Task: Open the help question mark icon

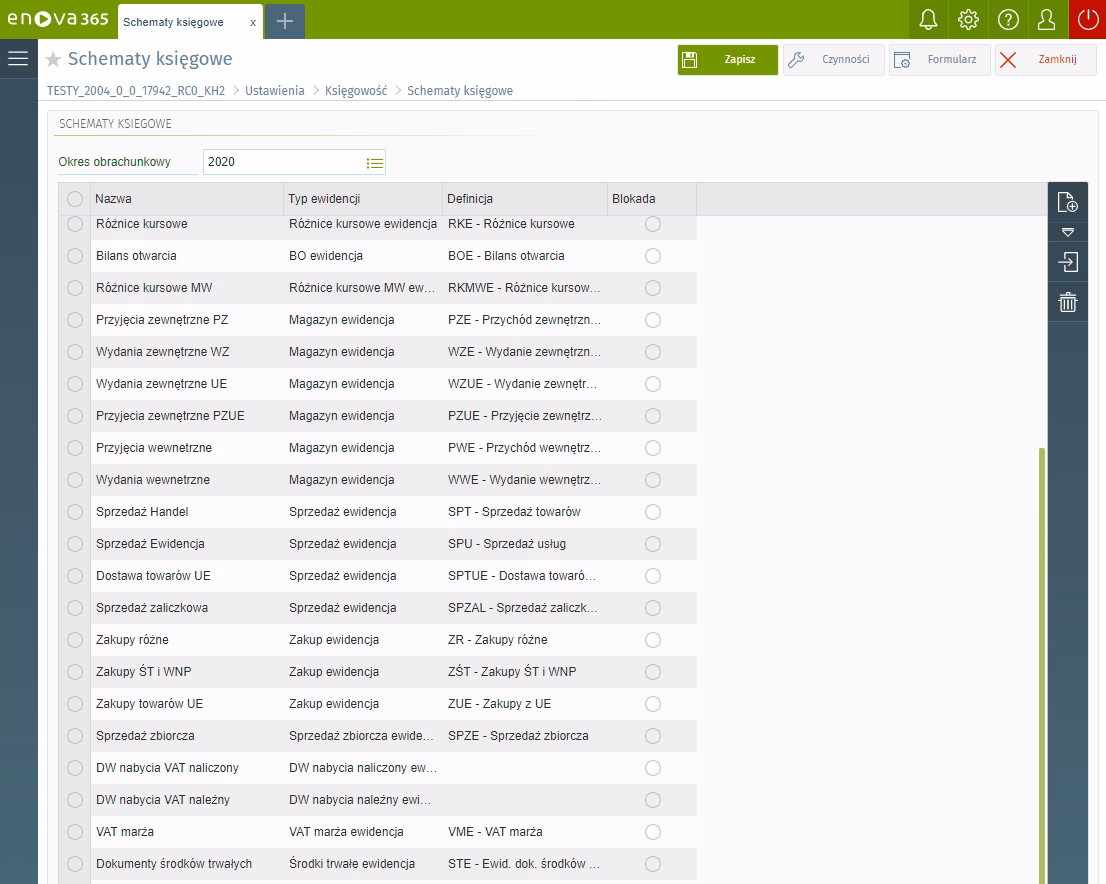Action: click(1008, 20)
